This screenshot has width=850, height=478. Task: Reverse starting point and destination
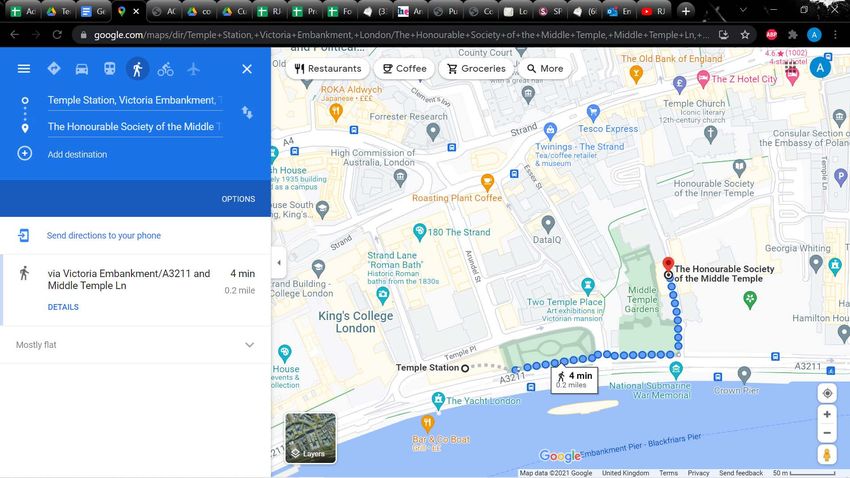click(247, 113)
